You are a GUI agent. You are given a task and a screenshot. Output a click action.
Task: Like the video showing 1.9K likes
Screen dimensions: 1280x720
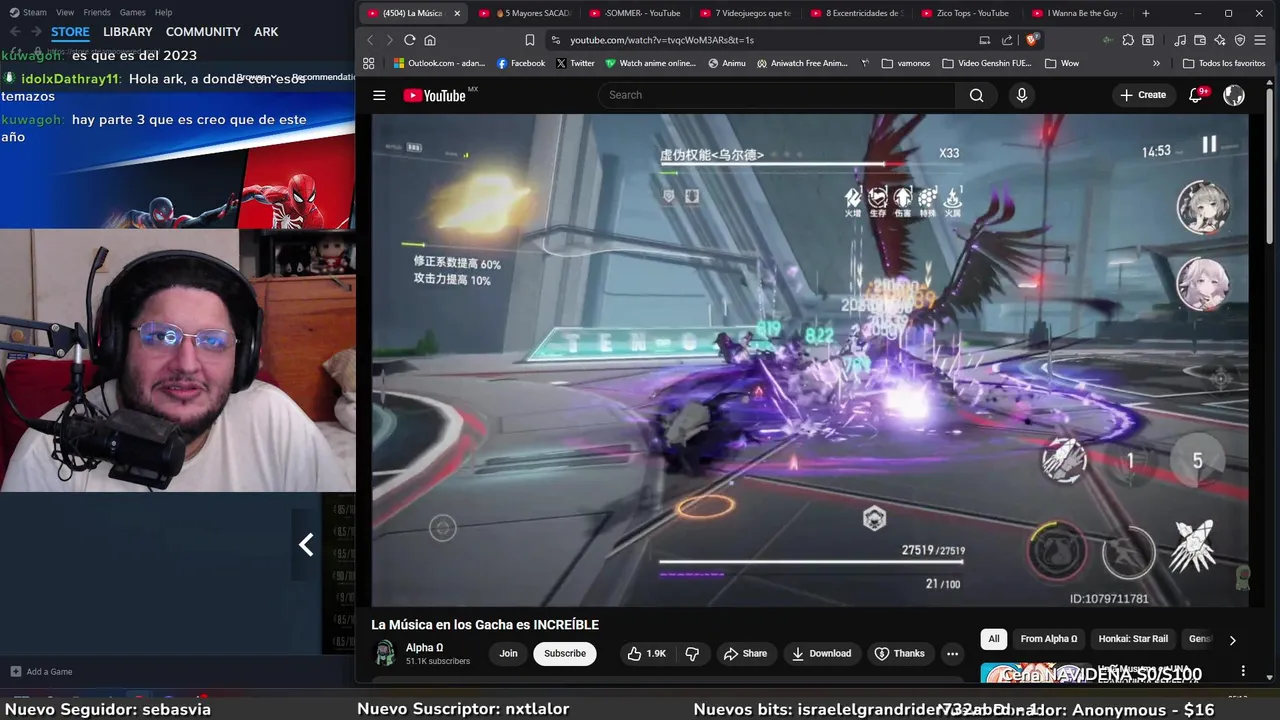tap(646, 653)
